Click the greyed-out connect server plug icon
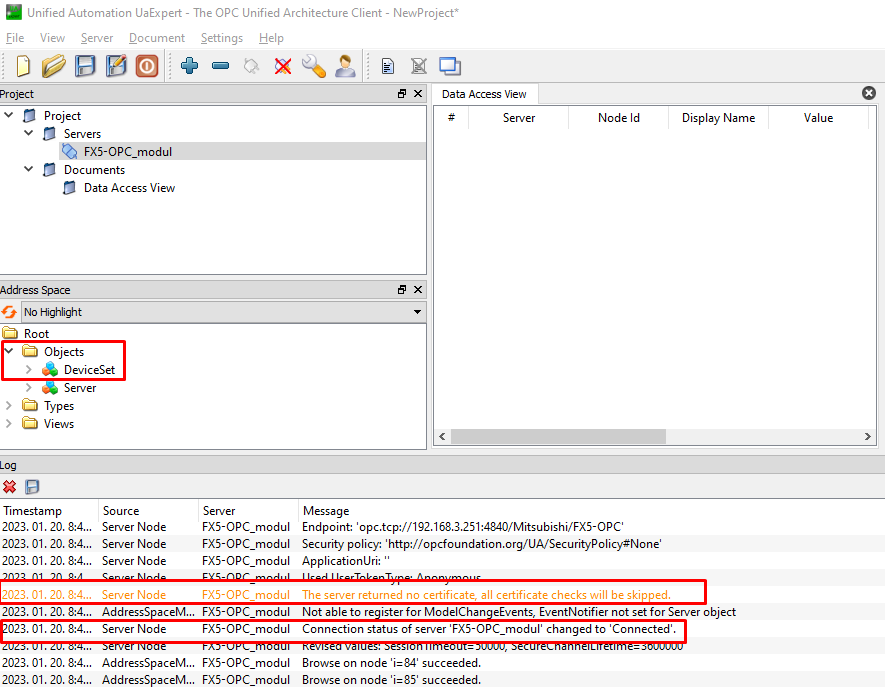The image size is (885, 687). point(251,66)
